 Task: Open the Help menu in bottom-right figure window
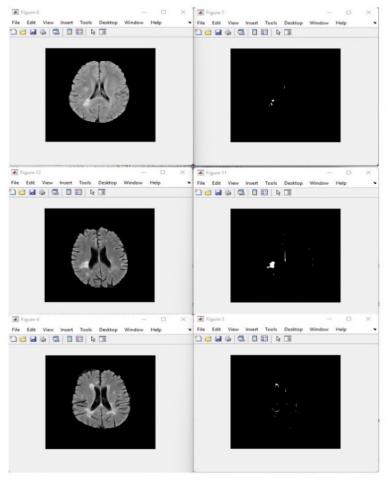(x=341, y=329)
